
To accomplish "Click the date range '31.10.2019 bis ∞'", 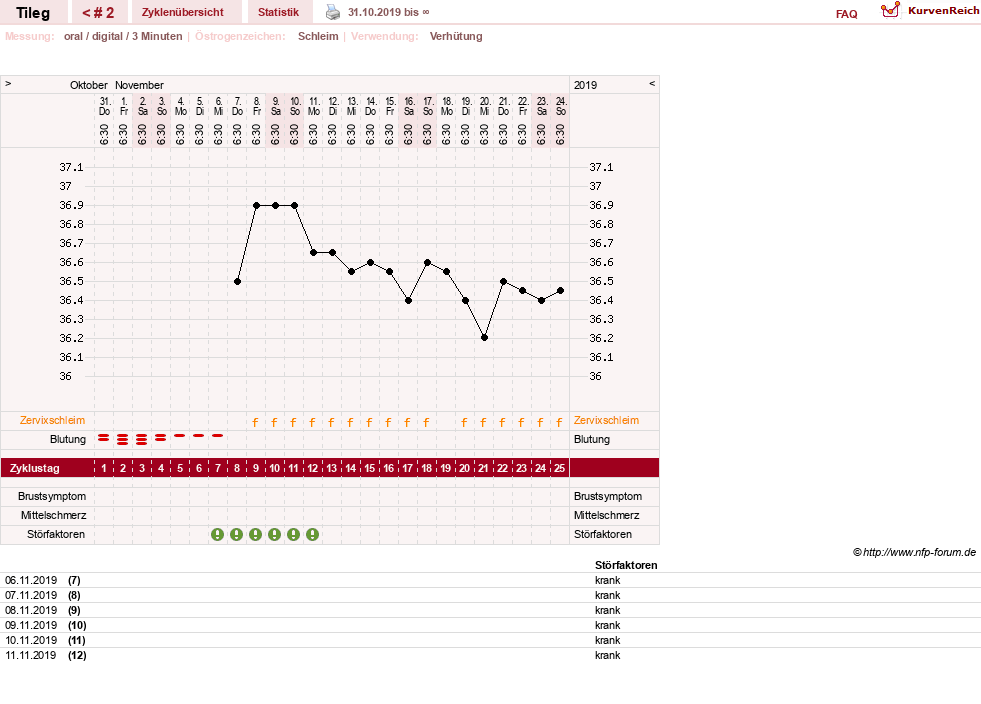I will tap(389, 13).
